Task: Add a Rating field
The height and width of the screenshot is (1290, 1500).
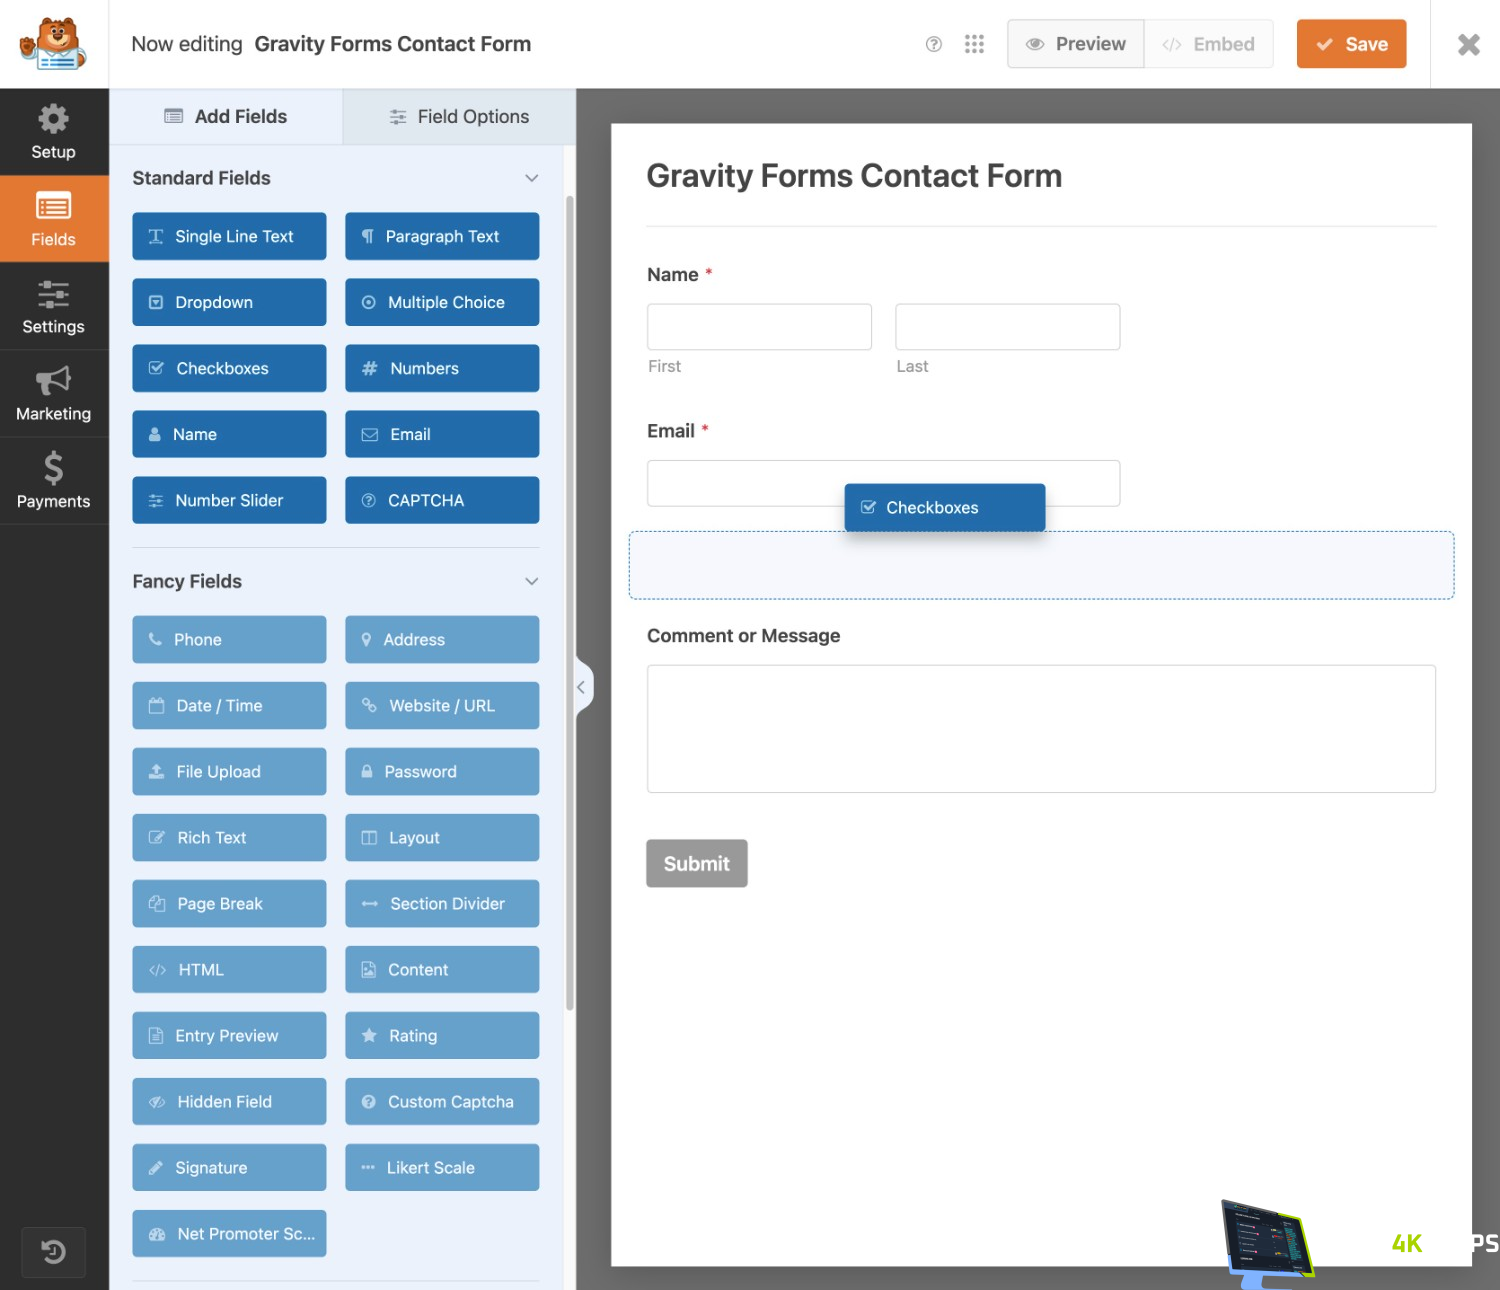Action: click(442, 1036)
